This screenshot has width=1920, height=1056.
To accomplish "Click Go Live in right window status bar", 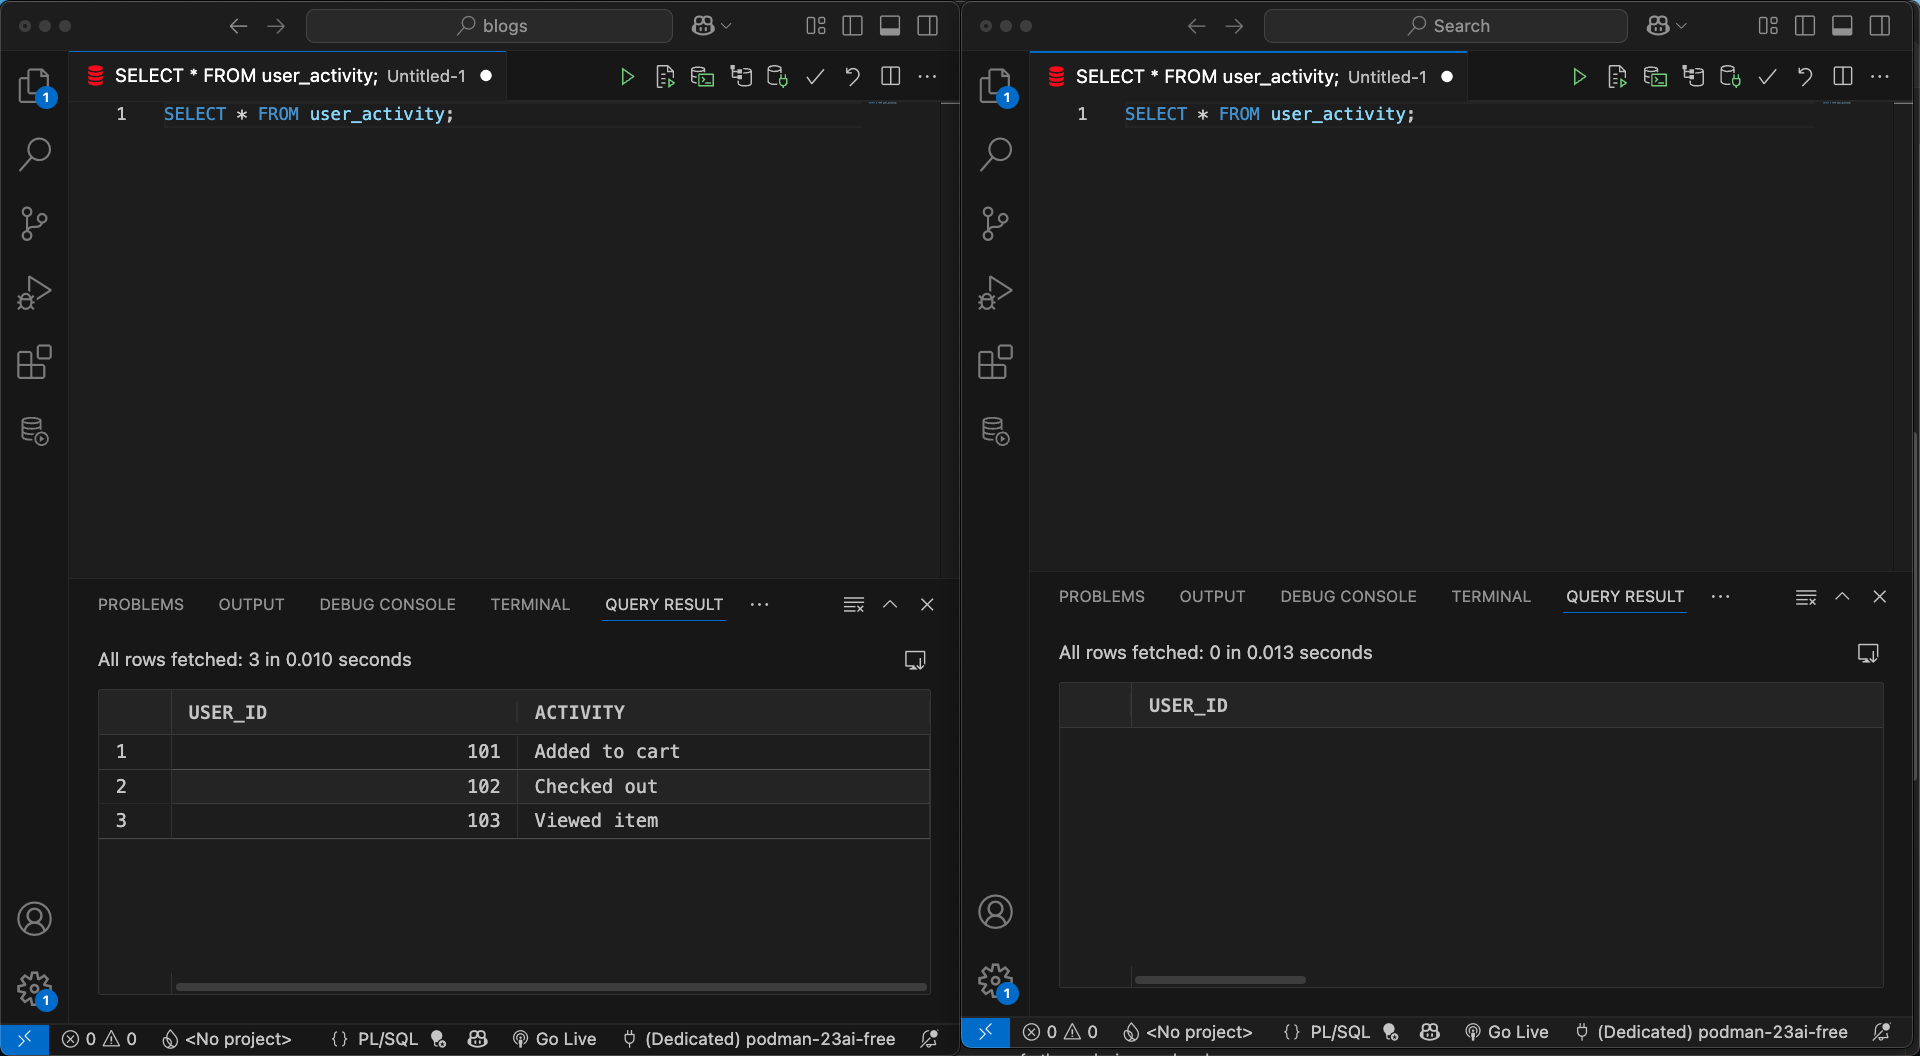I will point(1506,1033).
